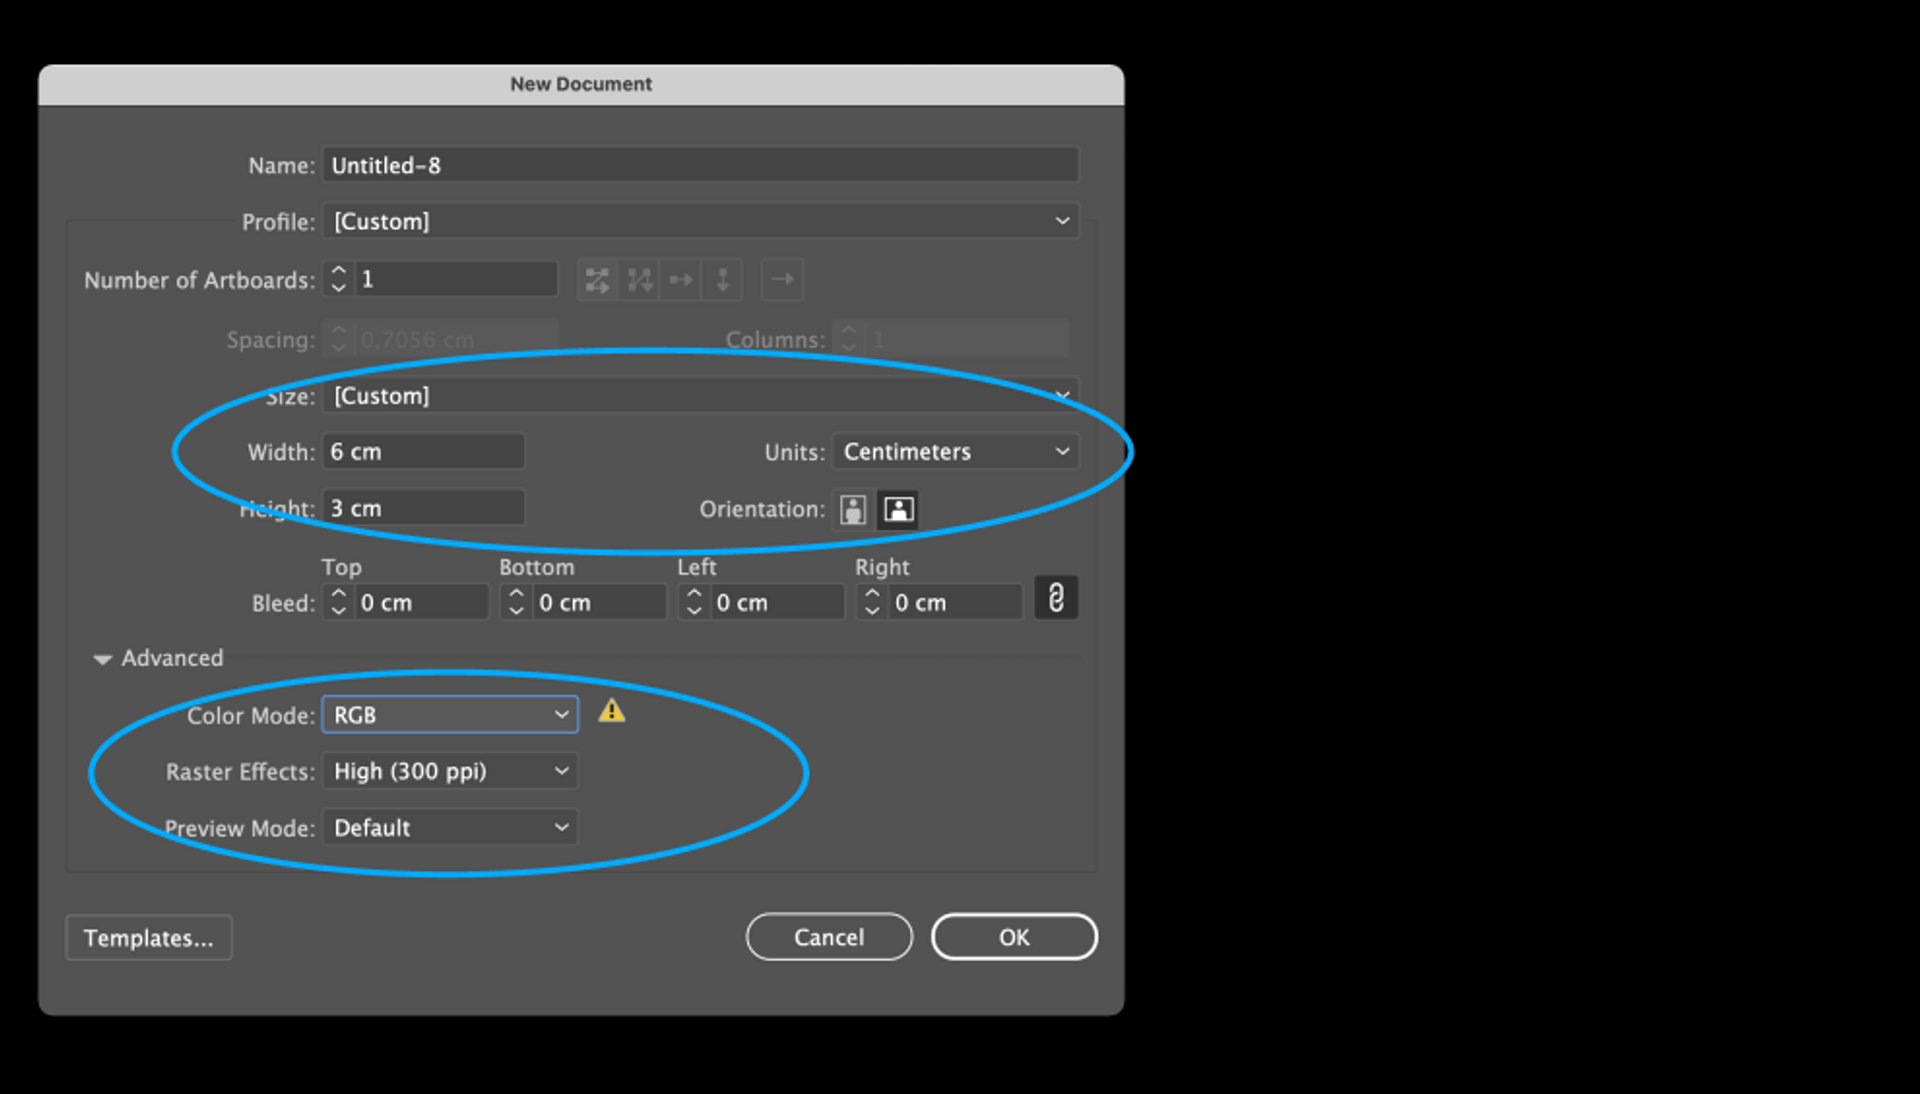Open the Raster Effects dropdown
1920x1094 pixels.
pos(450,771)
